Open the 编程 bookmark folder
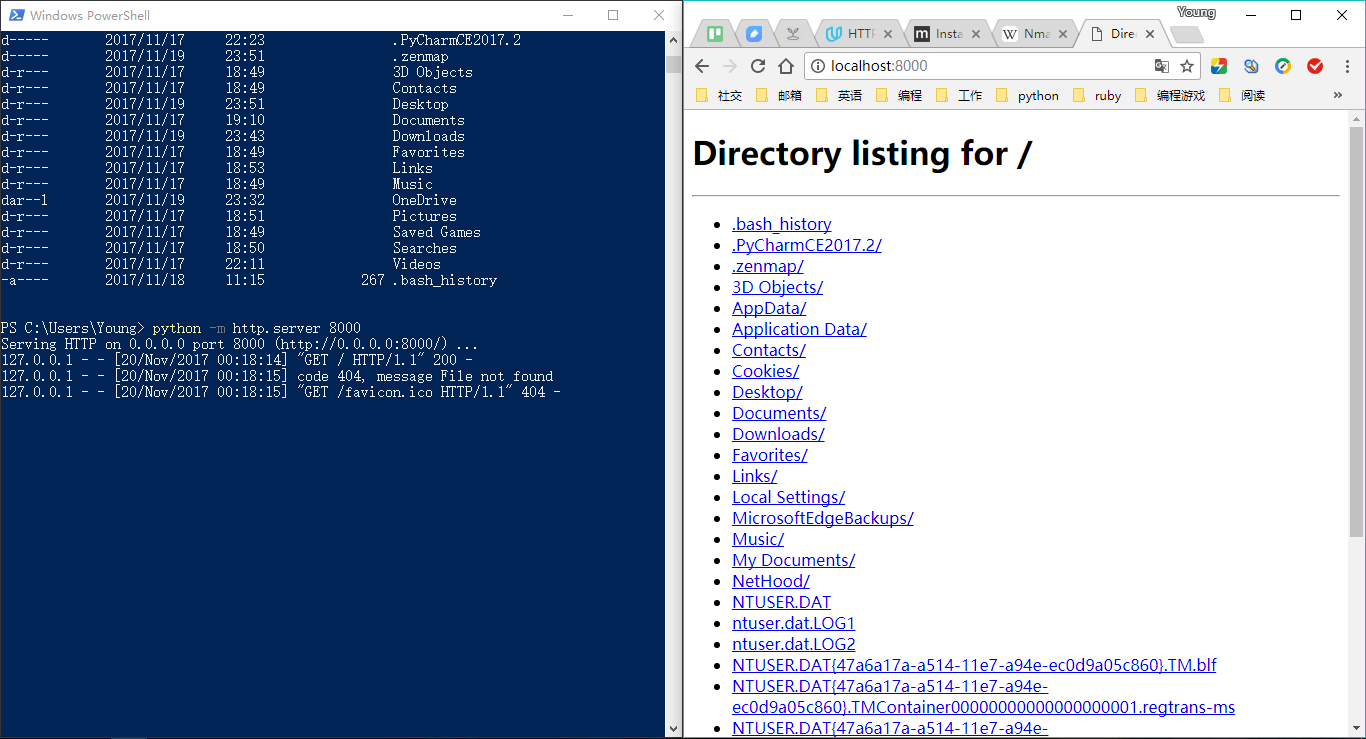 pyautogui.click(x=900, y=95)
